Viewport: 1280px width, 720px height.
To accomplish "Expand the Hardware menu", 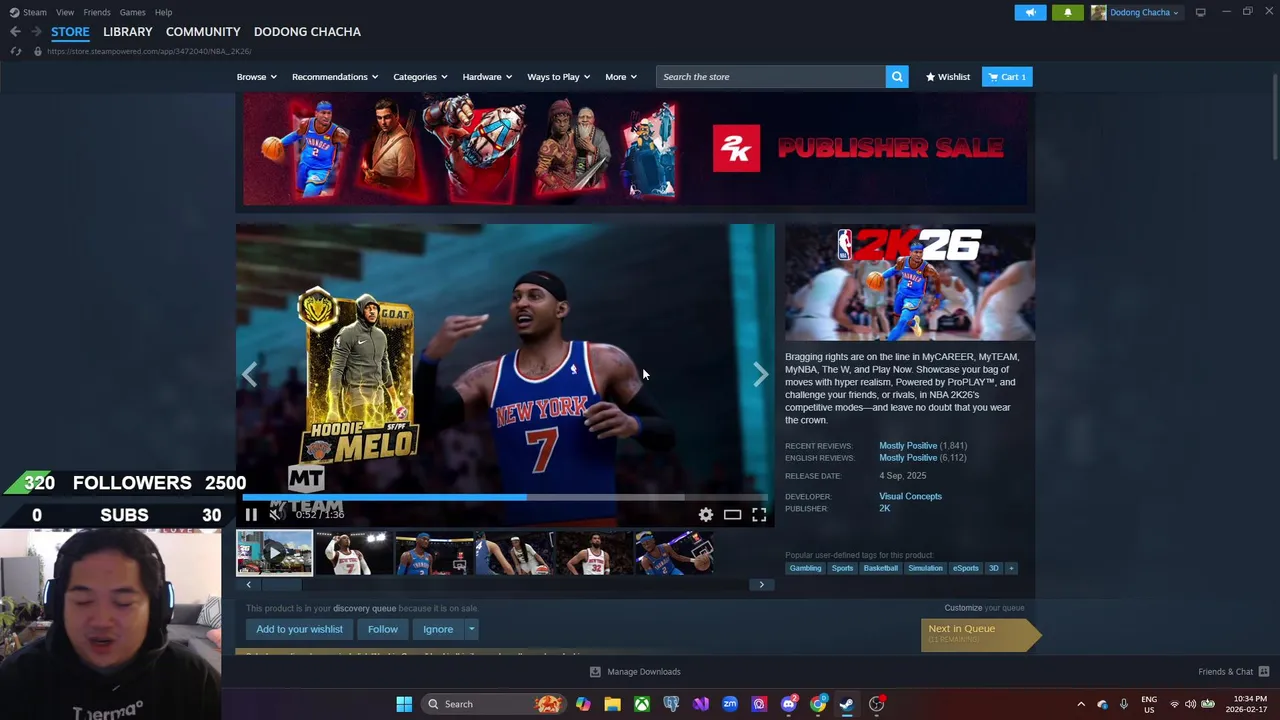I will pos(487,77).
